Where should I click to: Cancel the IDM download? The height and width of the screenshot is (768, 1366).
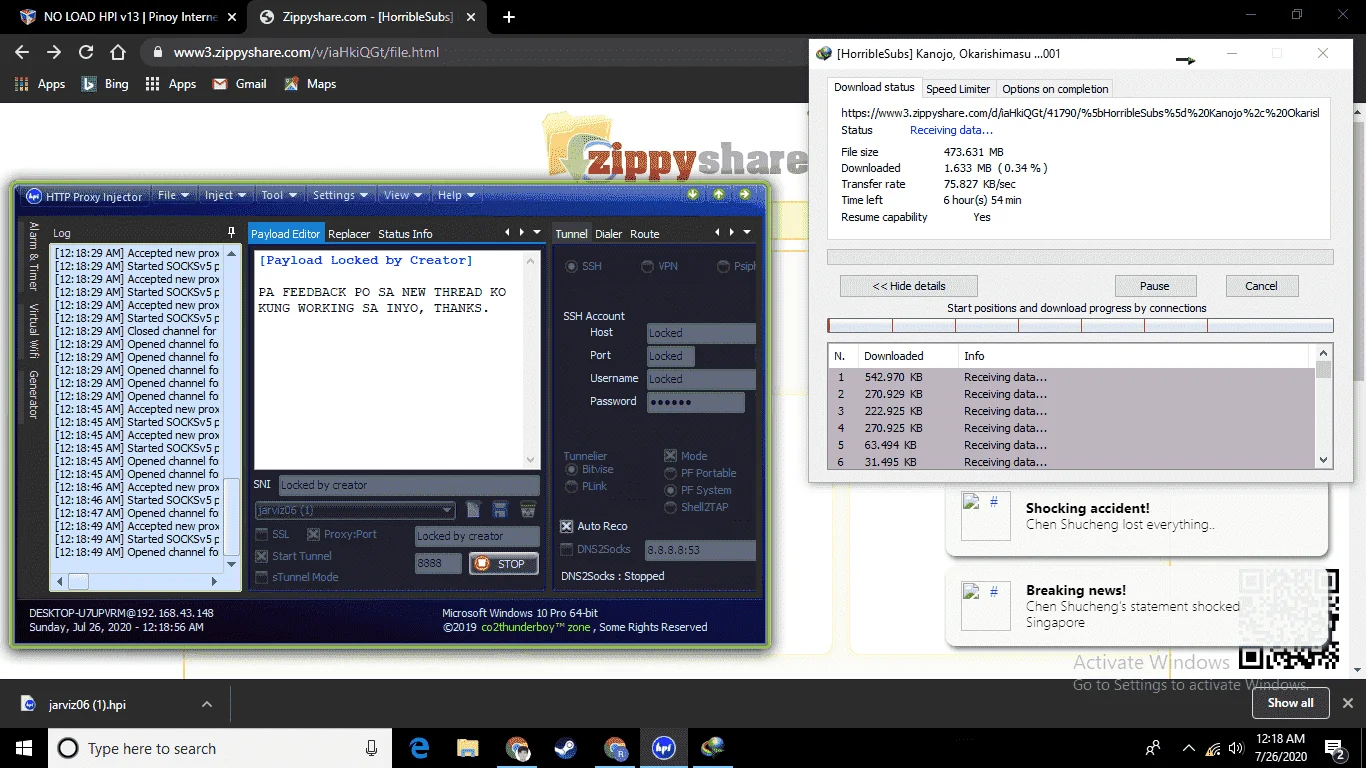click(1261, 286)
